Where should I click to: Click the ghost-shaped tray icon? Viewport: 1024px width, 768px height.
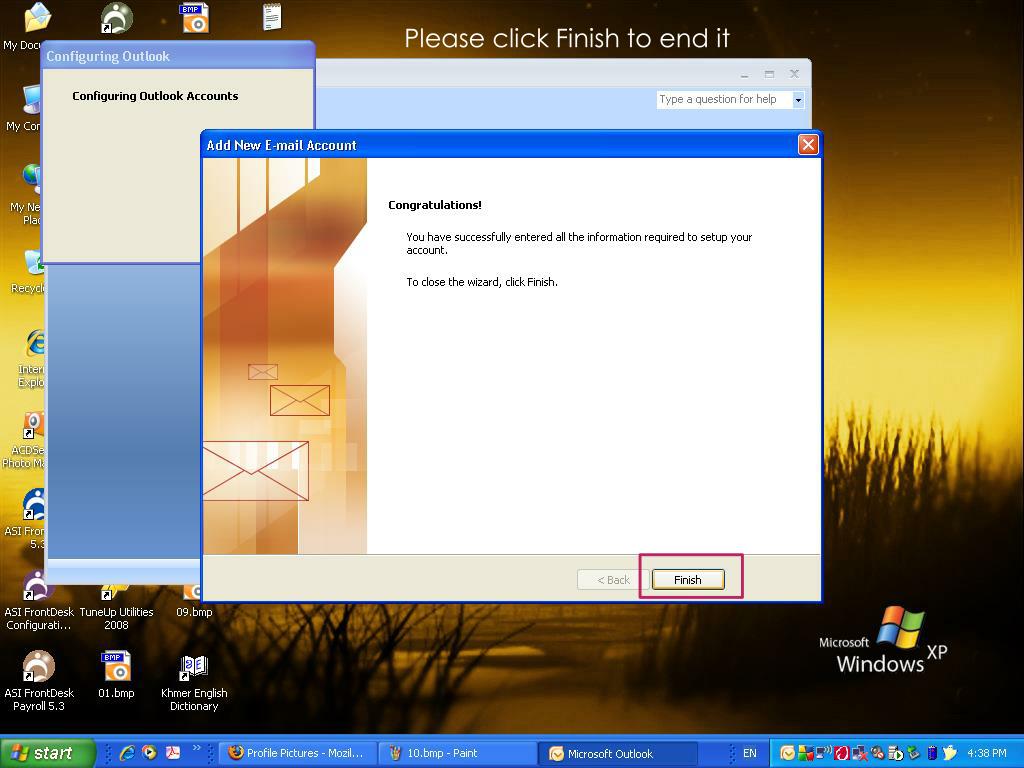pyautogui.click(x=950, y=753)
